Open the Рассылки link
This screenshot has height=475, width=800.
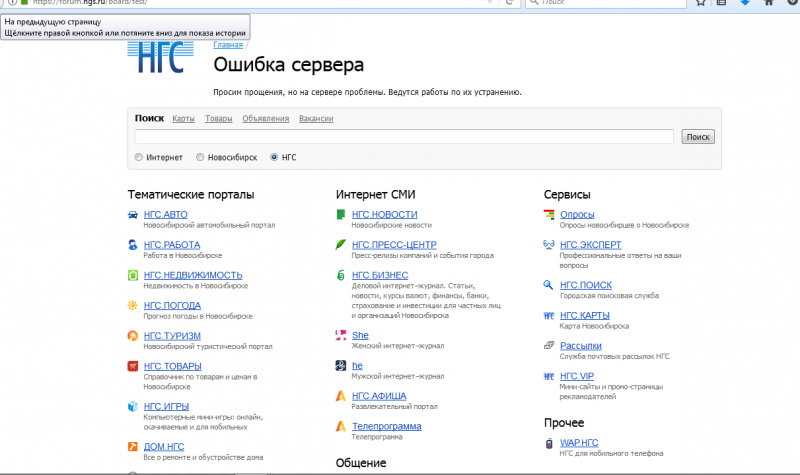click(581, 346)
